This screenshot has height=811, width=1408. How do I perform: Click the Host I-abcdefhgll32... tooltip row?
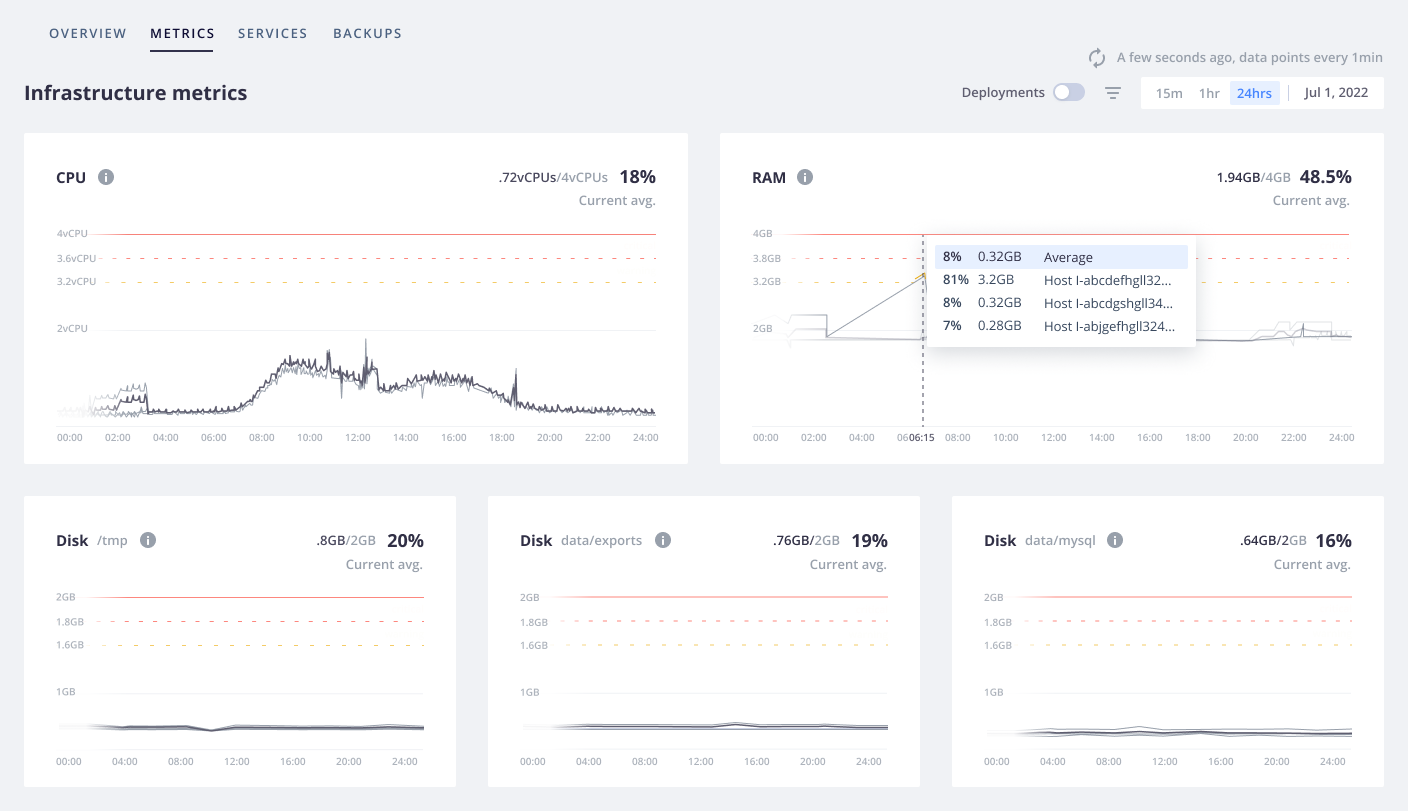(x=1061, y=280)
